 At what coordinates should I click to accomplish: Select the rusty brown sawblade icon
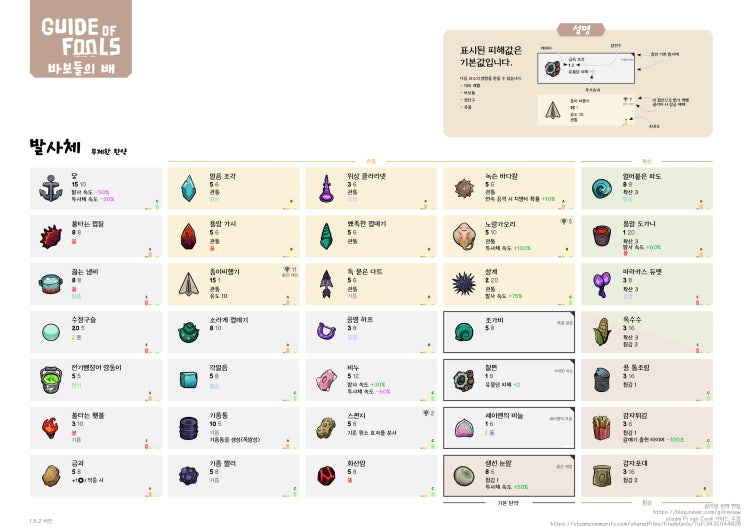tap(464, 189)
